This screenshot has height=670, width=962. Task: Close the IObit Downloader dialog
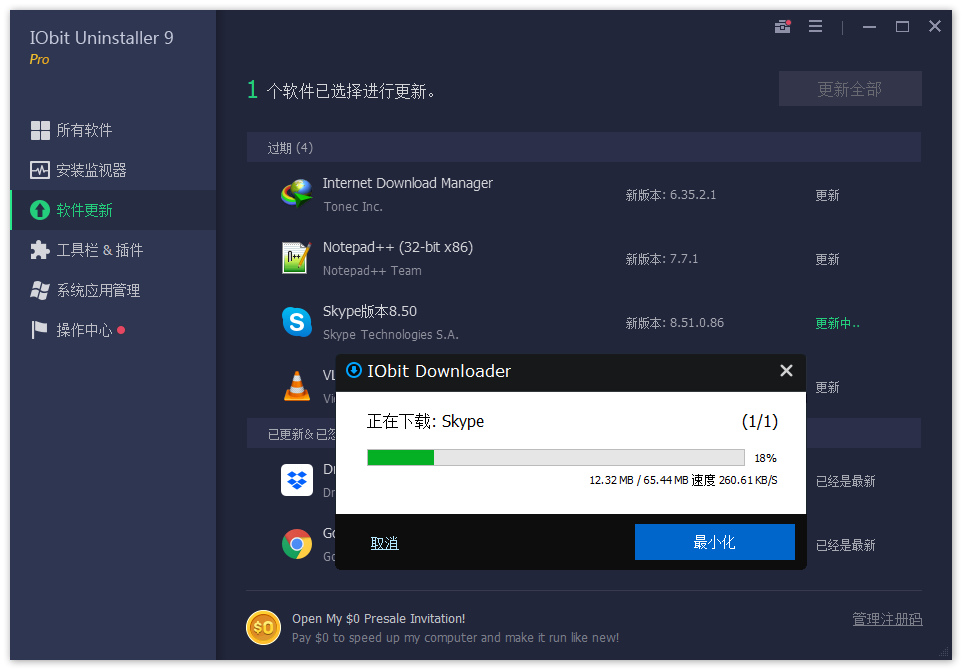point(787,371)
